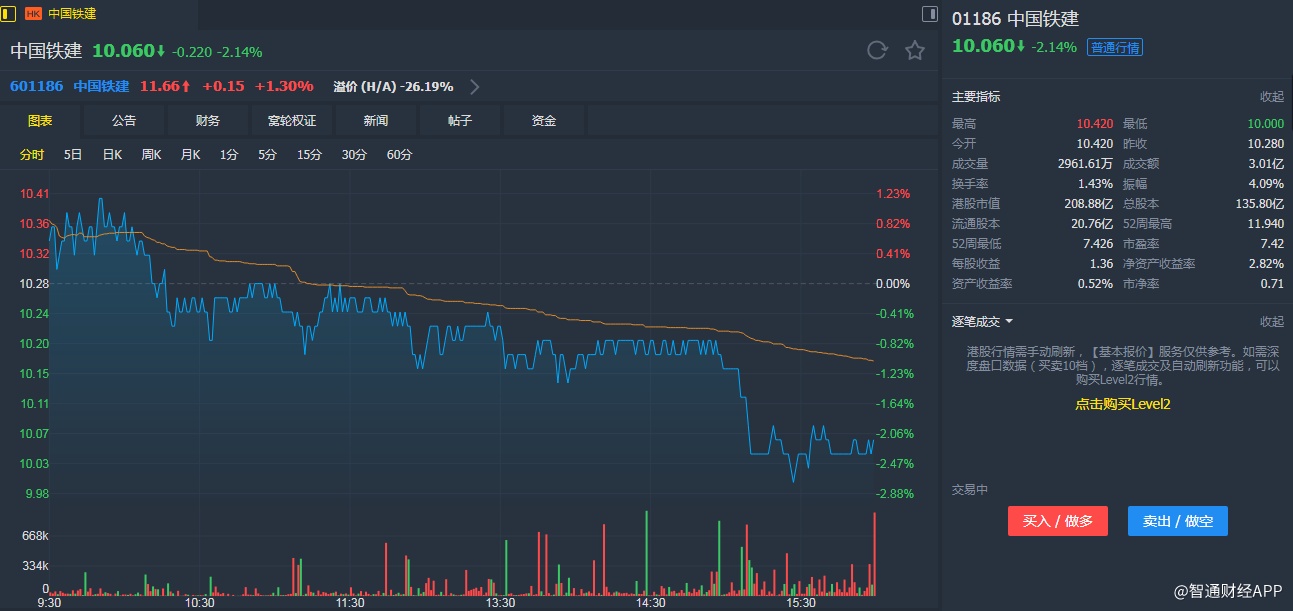Image resolution: width=1293 pixels, height=611 pixels.
Task: Select the 5日 chart period
Action: [x=73, y=155]
